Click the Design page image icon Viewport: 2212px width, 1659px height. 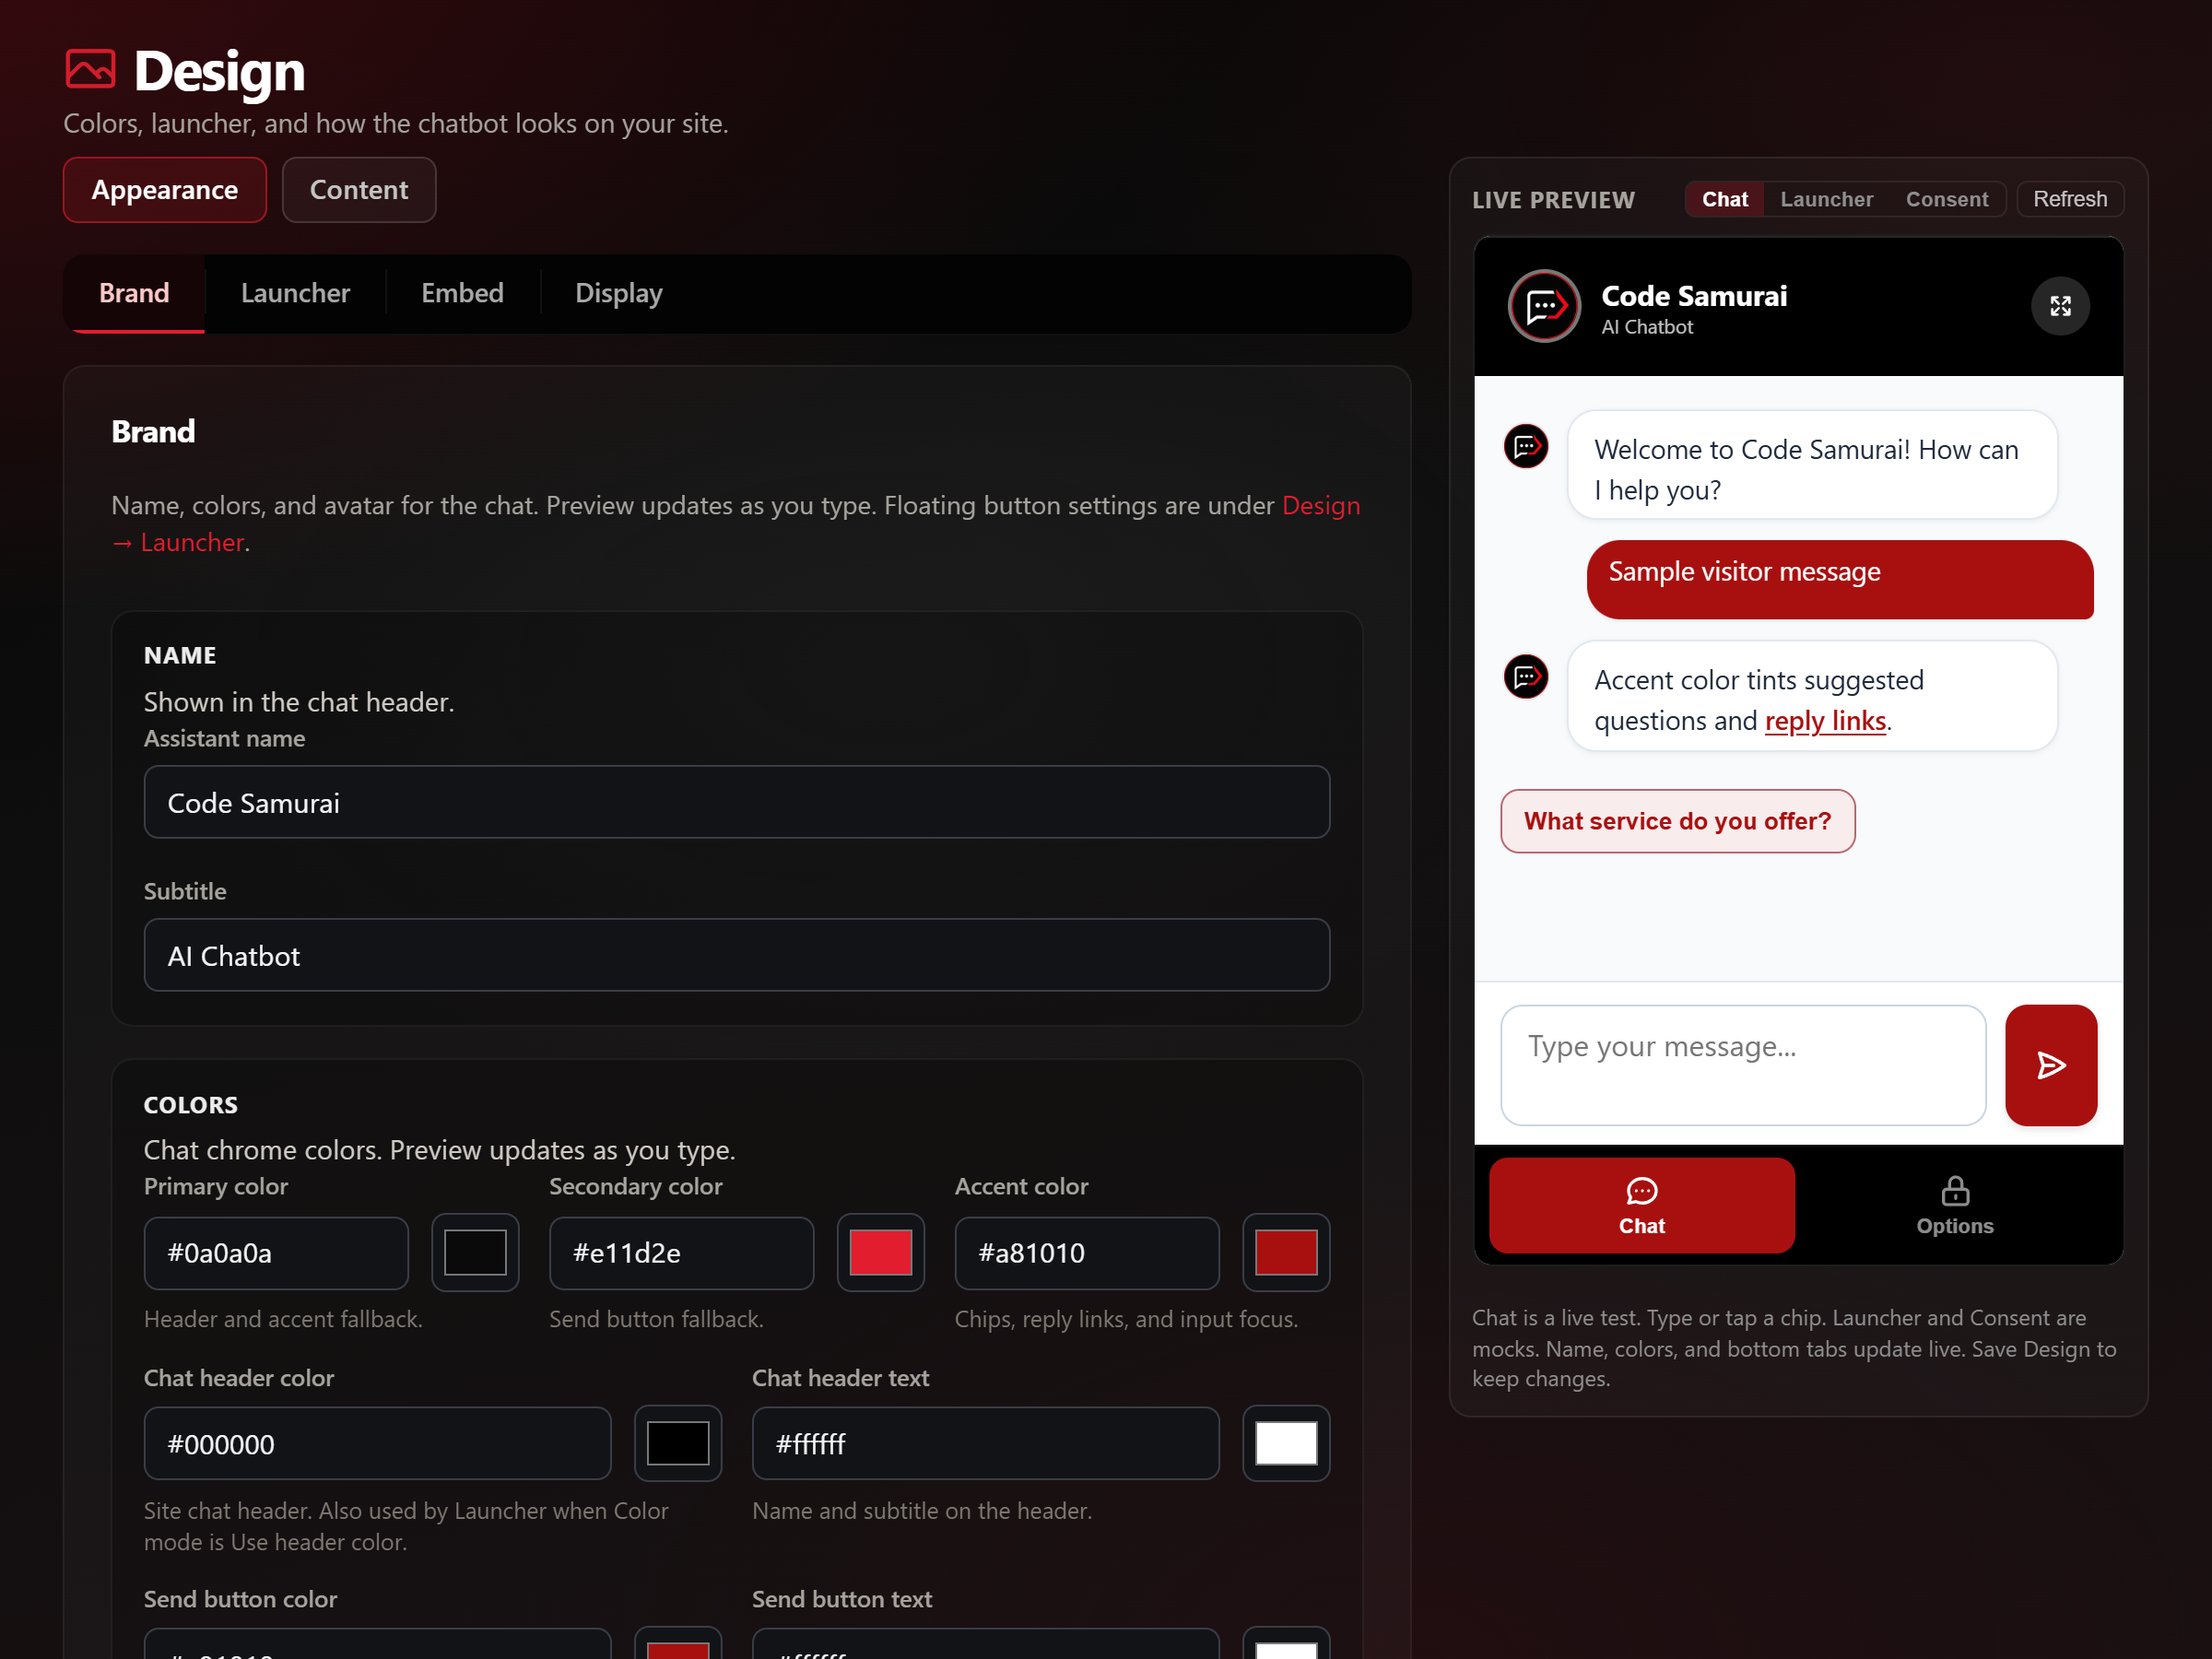(90, 69)
